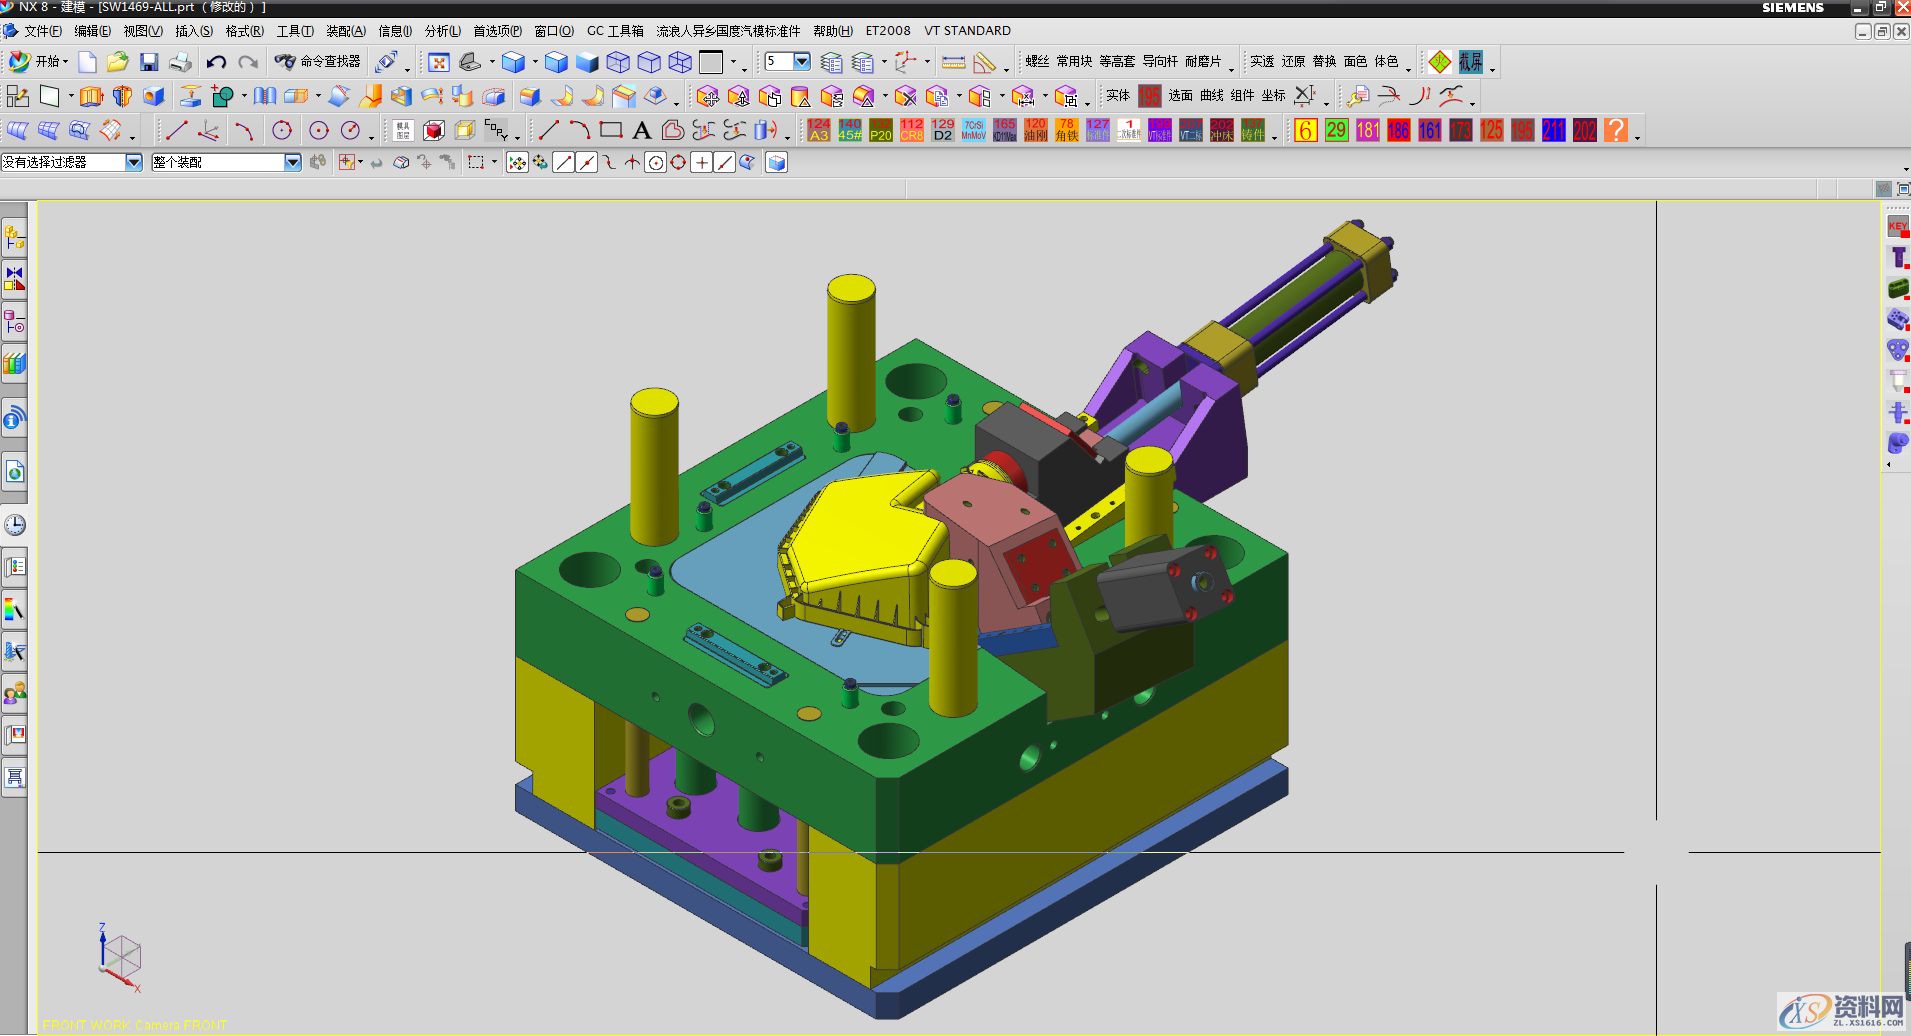Click the orange question mark icon
This screenshot has width=1911, height=1036.
tap(1615, 130)
